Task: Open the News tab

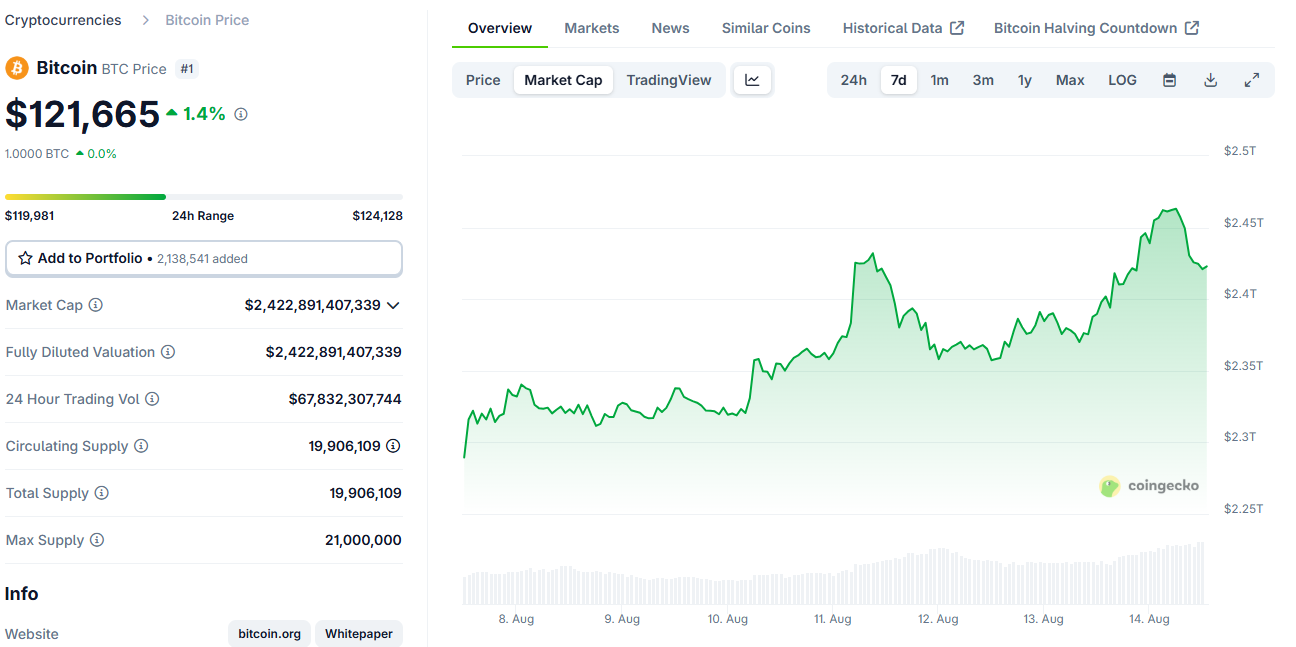Action: pyautogui.click(x=670, y=28)
